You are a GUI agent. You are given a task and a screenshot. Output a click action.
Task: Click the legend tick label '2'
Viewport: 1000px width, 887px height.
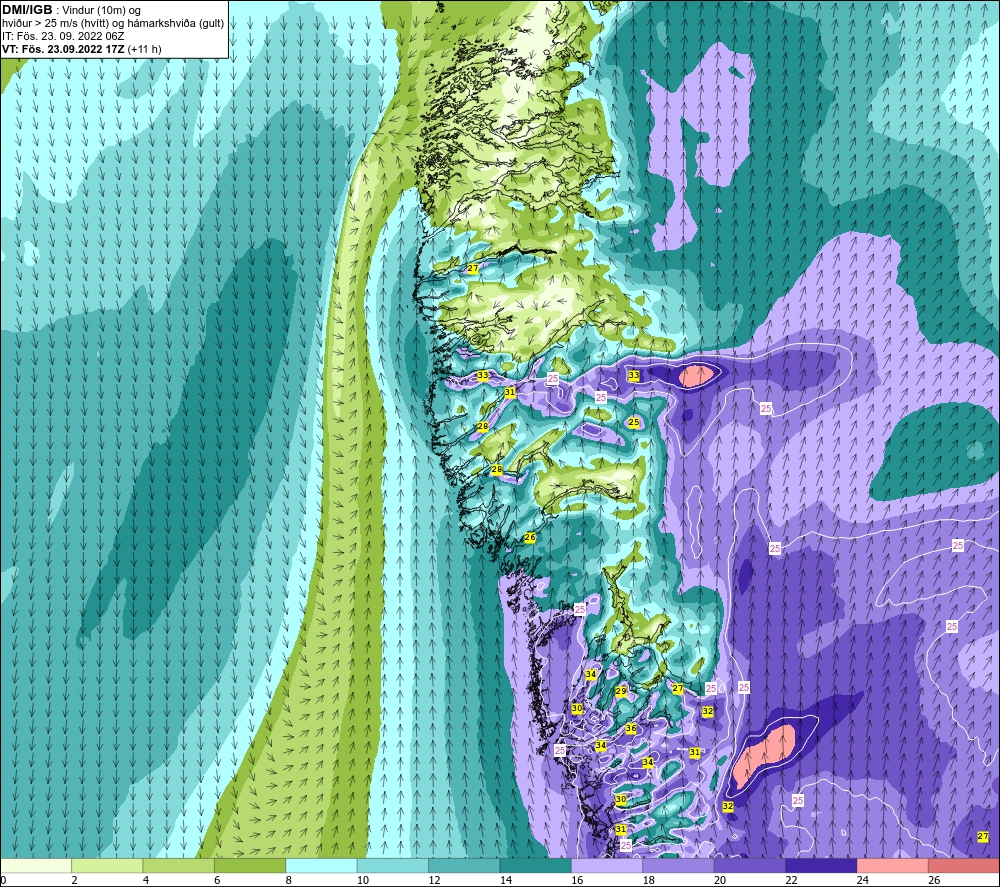pyautogui.click(x=75, y=881)
